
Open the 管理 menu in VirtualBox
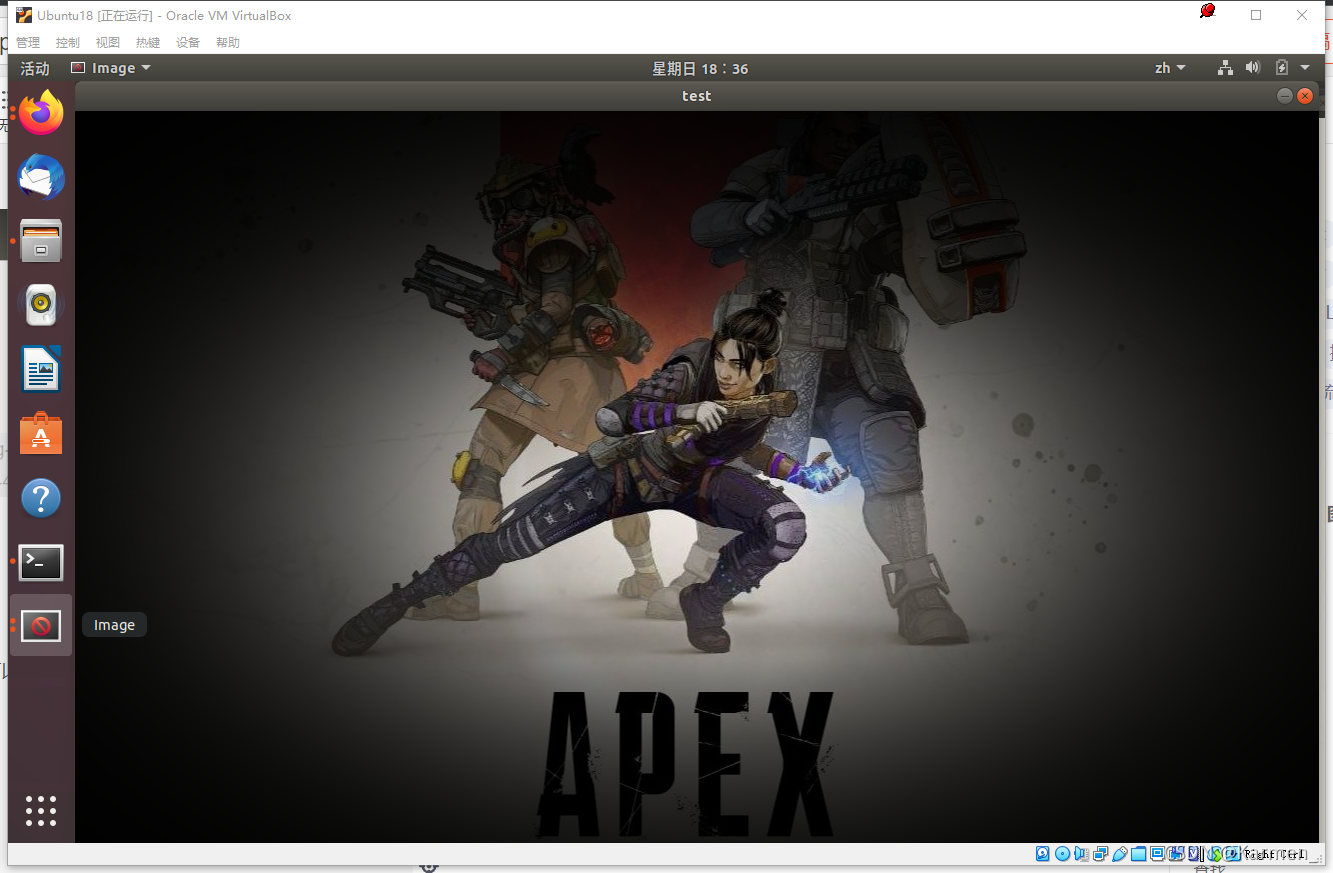[x=28, y=42]
